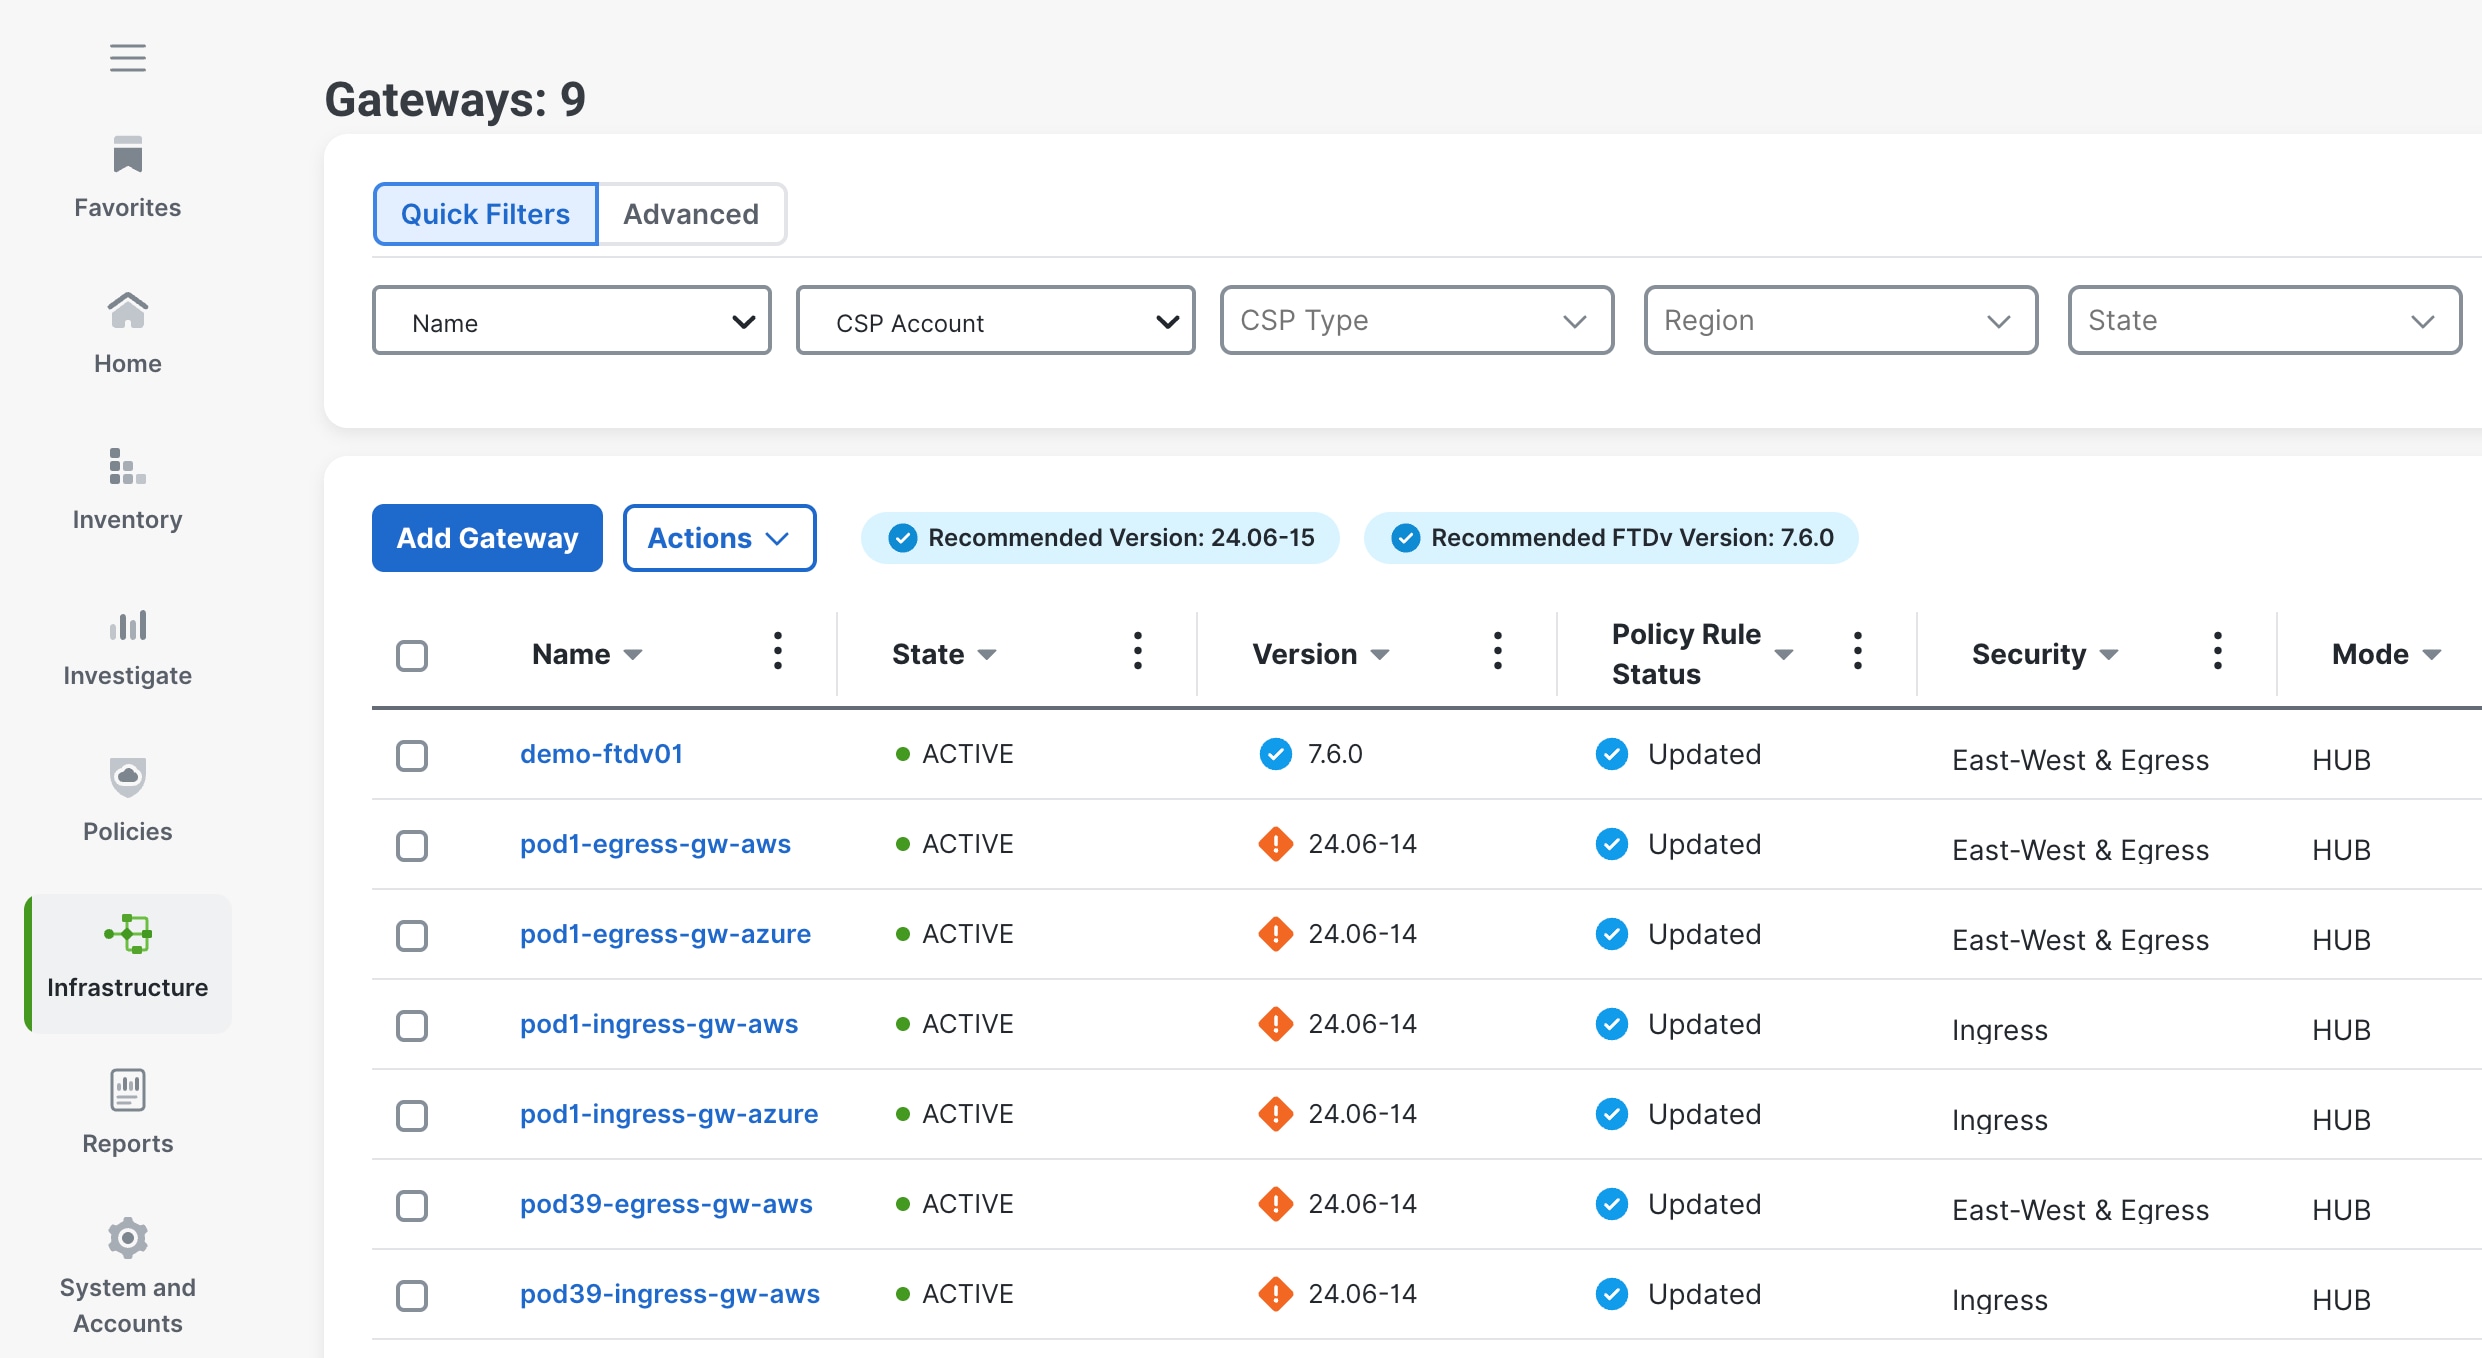Open the column options menu next to State
The height and width of the screenshot is (1358, 2482).
(x=1137, y=652)
